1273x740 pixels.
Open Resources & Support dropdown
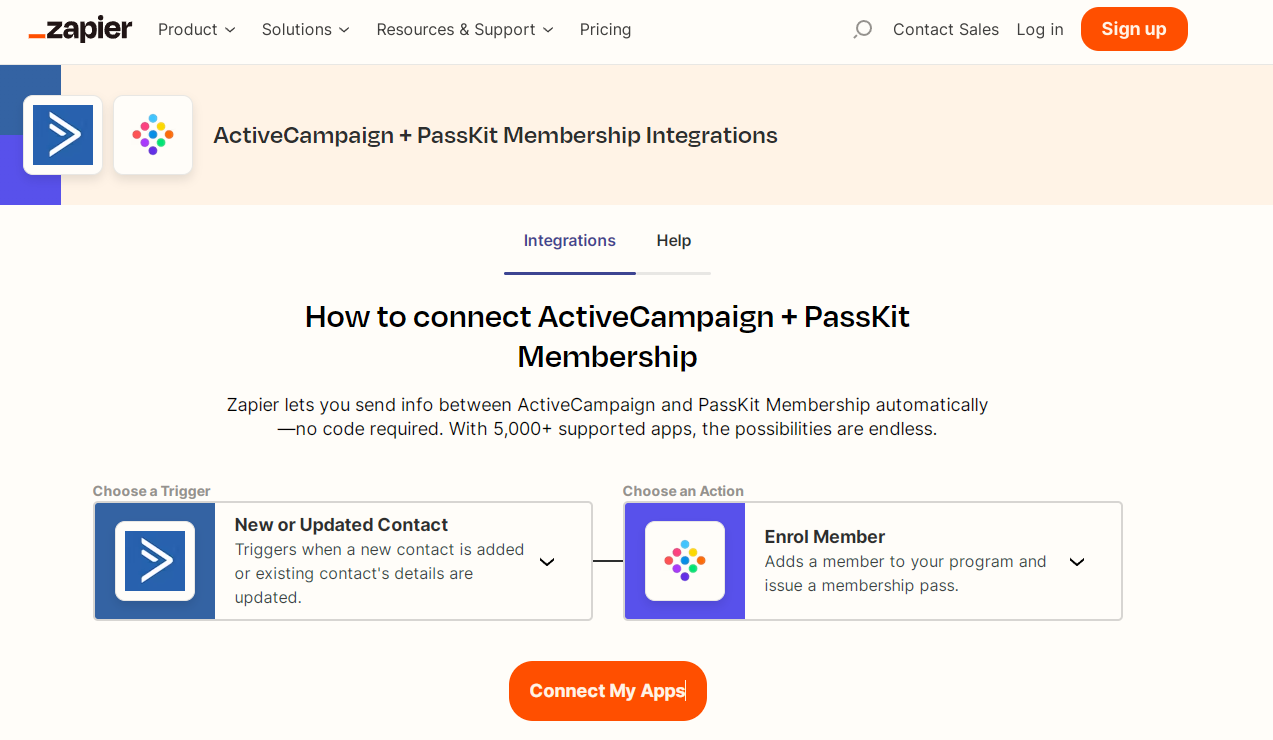(x=465, y=30)
